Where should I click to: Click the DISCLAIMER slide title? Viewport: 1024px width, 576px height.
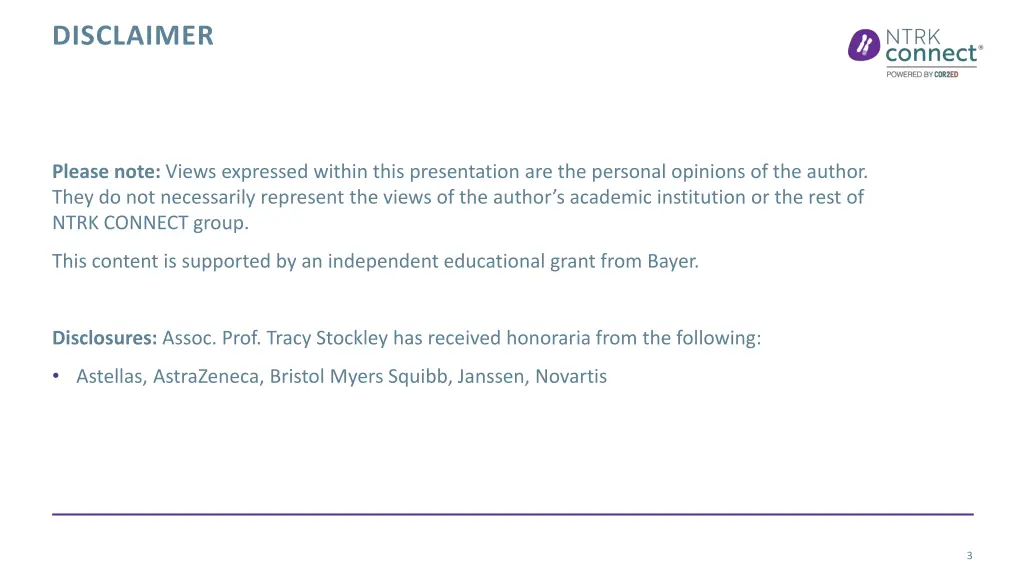133,36
